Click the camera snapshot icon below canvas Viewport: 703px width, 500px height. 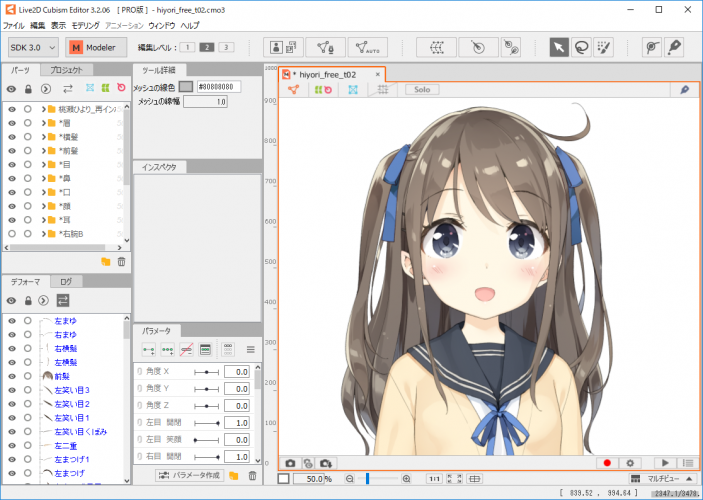click(x=290, y=463)
